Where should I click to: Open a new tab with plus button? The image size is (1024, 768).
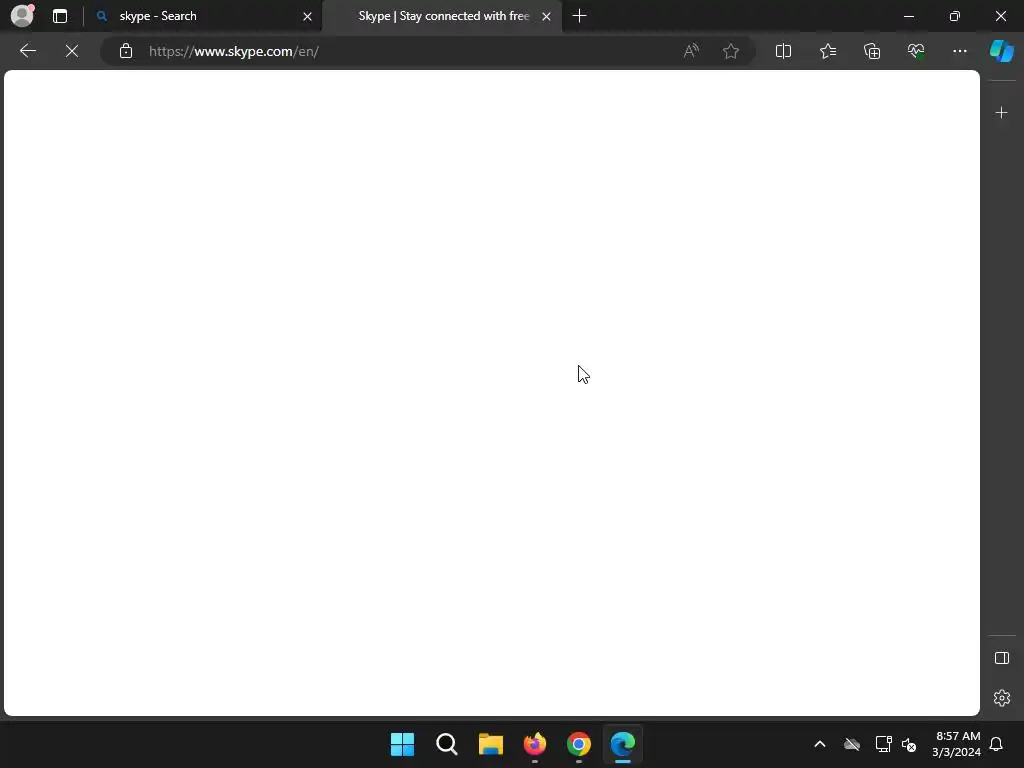click(x=579, y=16)
